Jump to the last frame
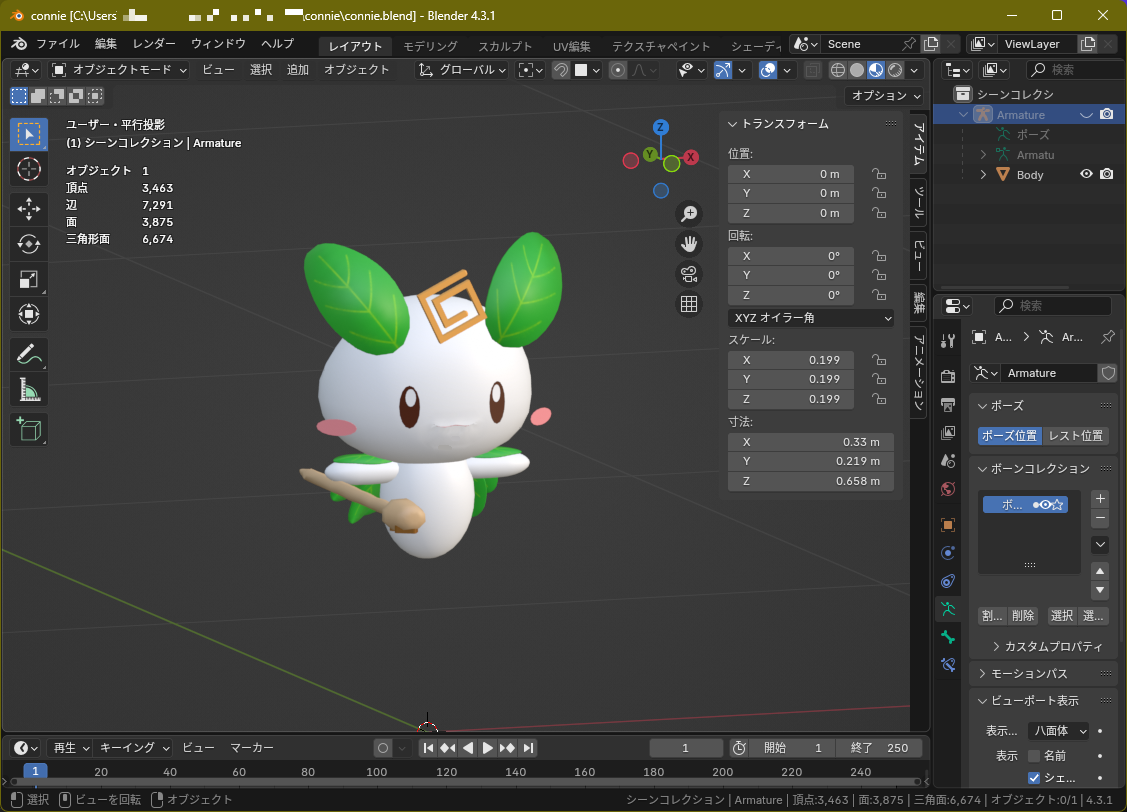Image resolution: width=1127 pixels, height=812 pixels. pyautogui.click(x=528, y=748)
